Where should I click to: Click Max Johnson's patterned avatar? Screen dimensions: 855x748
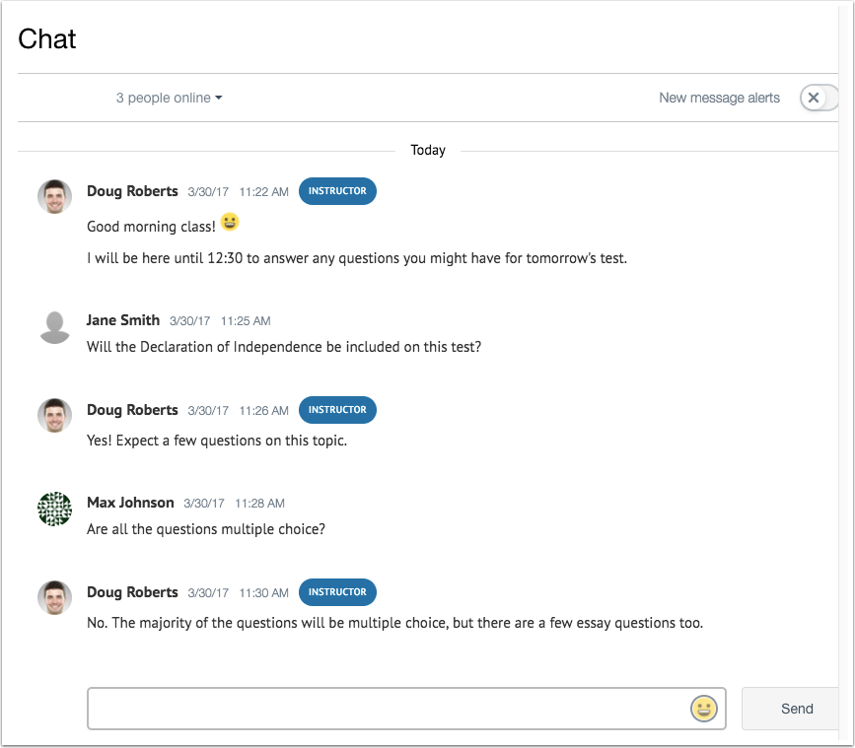point(55,509)
